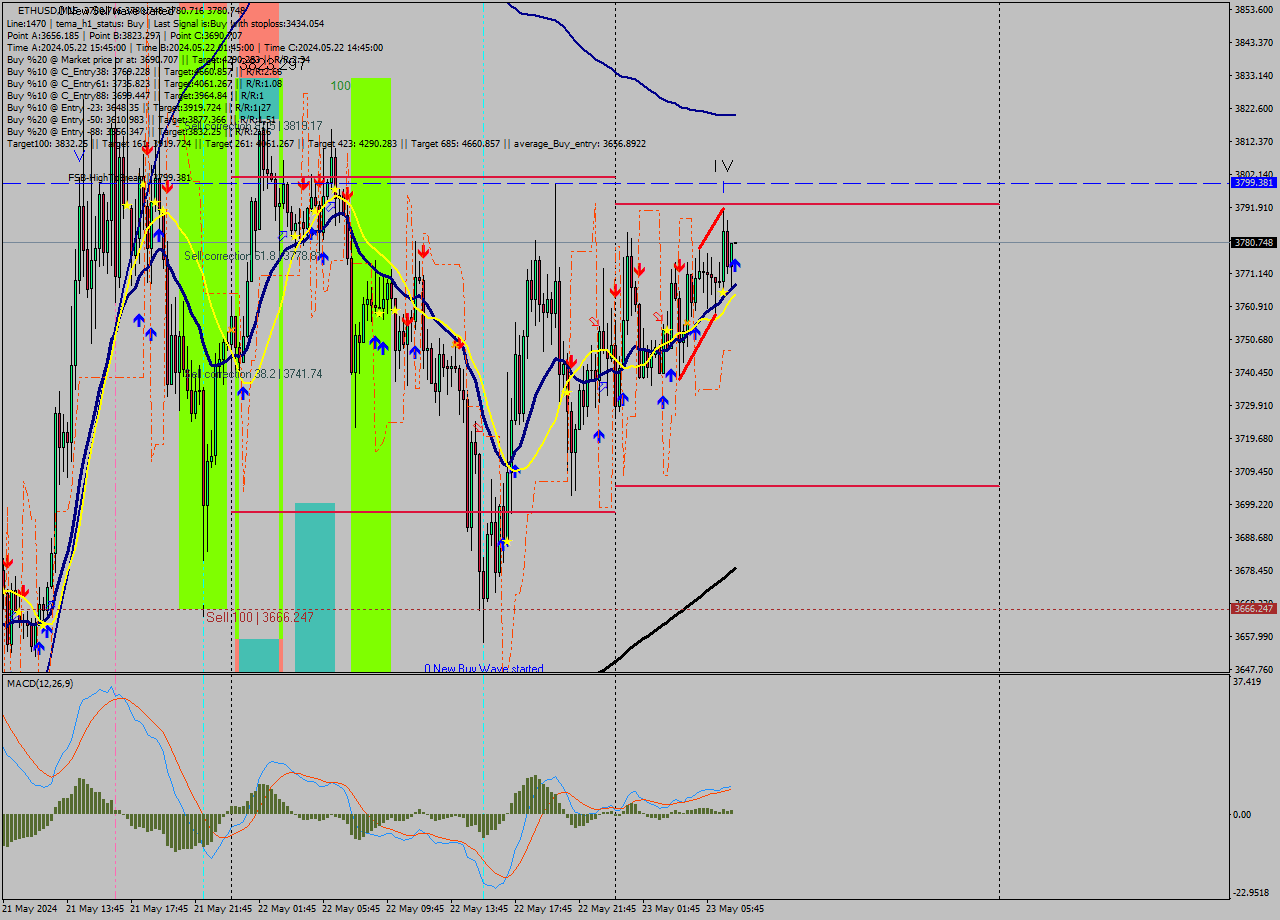Image resolution: width=1280 pixels, height=920 pixels.
Task: Click the blue buy arrow below the 23 May 01:45 candles
Action: 663,400
